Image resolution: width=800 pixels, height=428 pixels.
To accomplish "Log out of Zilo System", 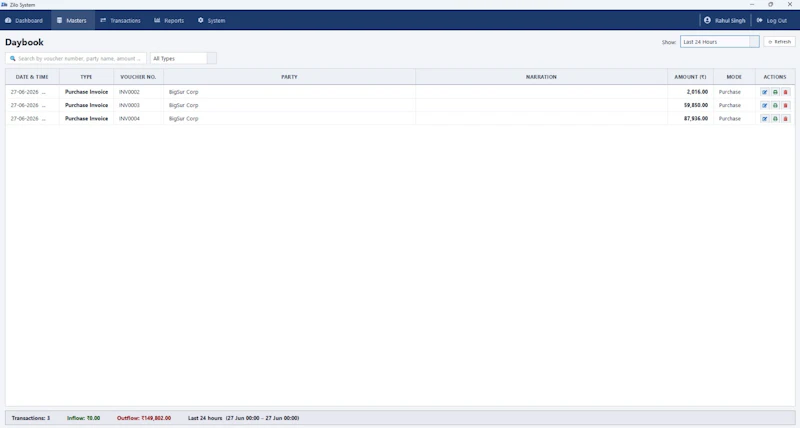I will click(772, 20).
